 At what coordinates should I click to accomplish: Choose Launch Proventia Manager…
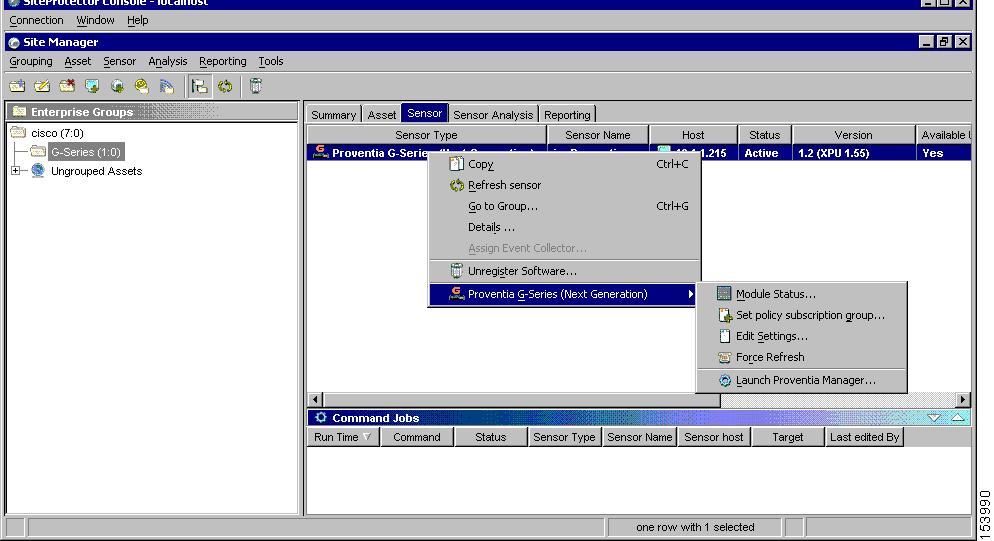(x=802, y=381)
